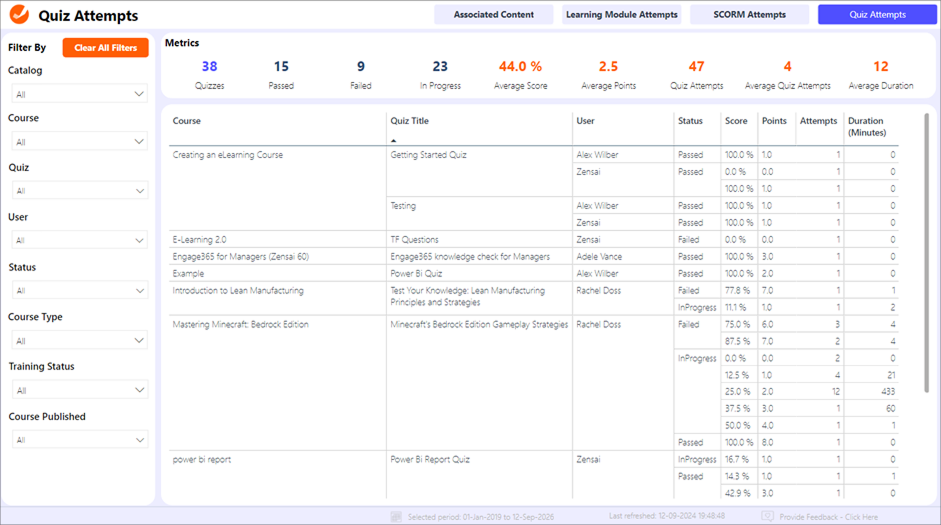
Task: Open the SCORM Attempts tab
Action: (x=749, y=15)
